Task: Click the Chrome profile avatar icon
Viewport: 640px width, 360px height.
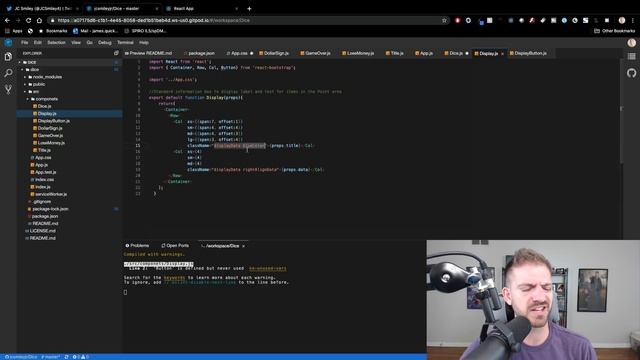Action: [x=622, y=20]
